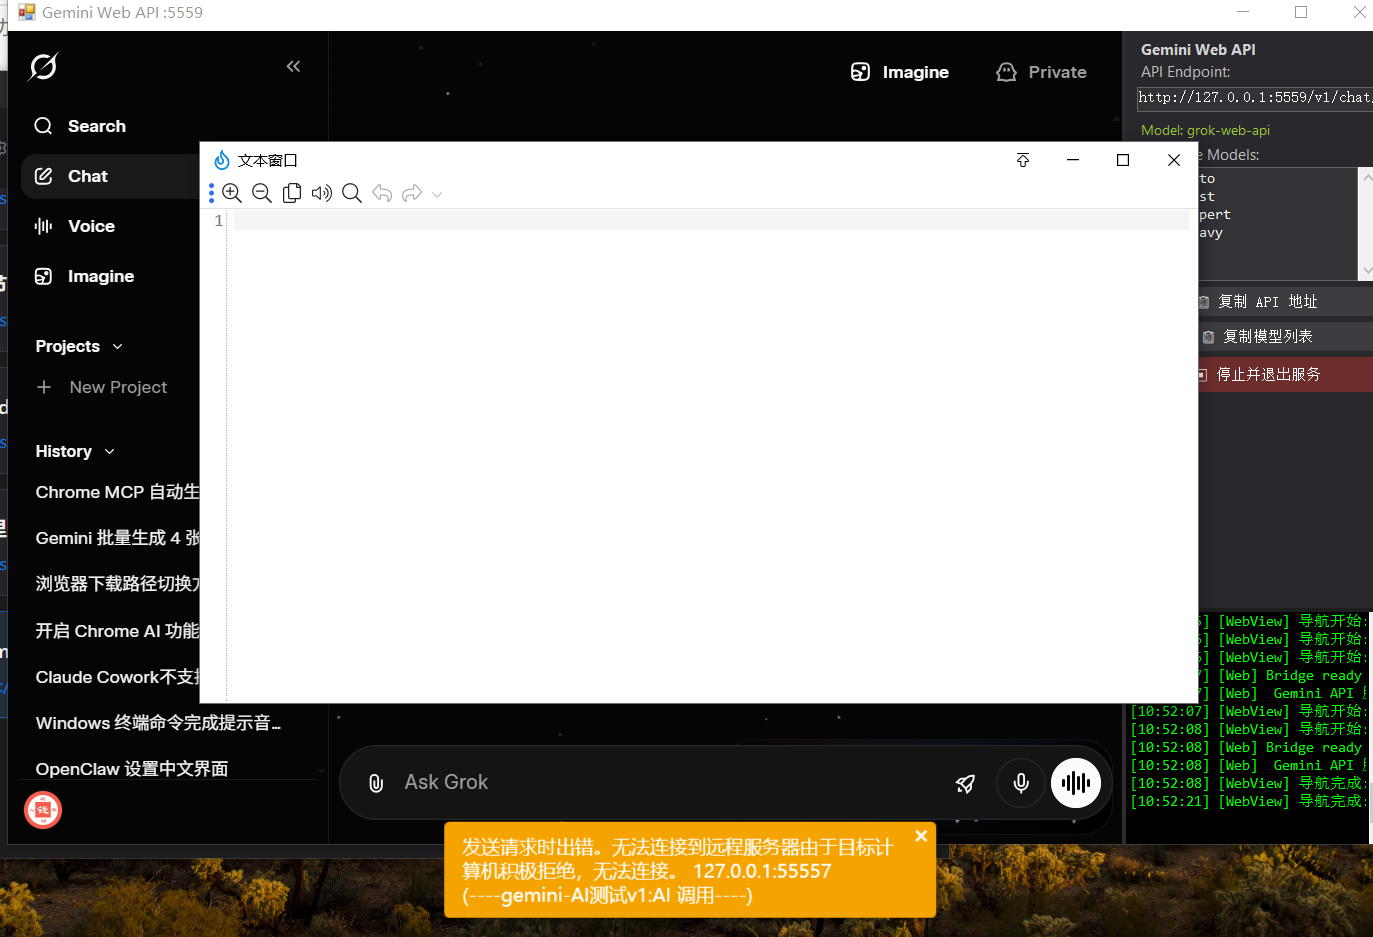Viewport: 1373px width, 937px height.
Task: Click the rocket icon in input bar
Action: (965, 784)
